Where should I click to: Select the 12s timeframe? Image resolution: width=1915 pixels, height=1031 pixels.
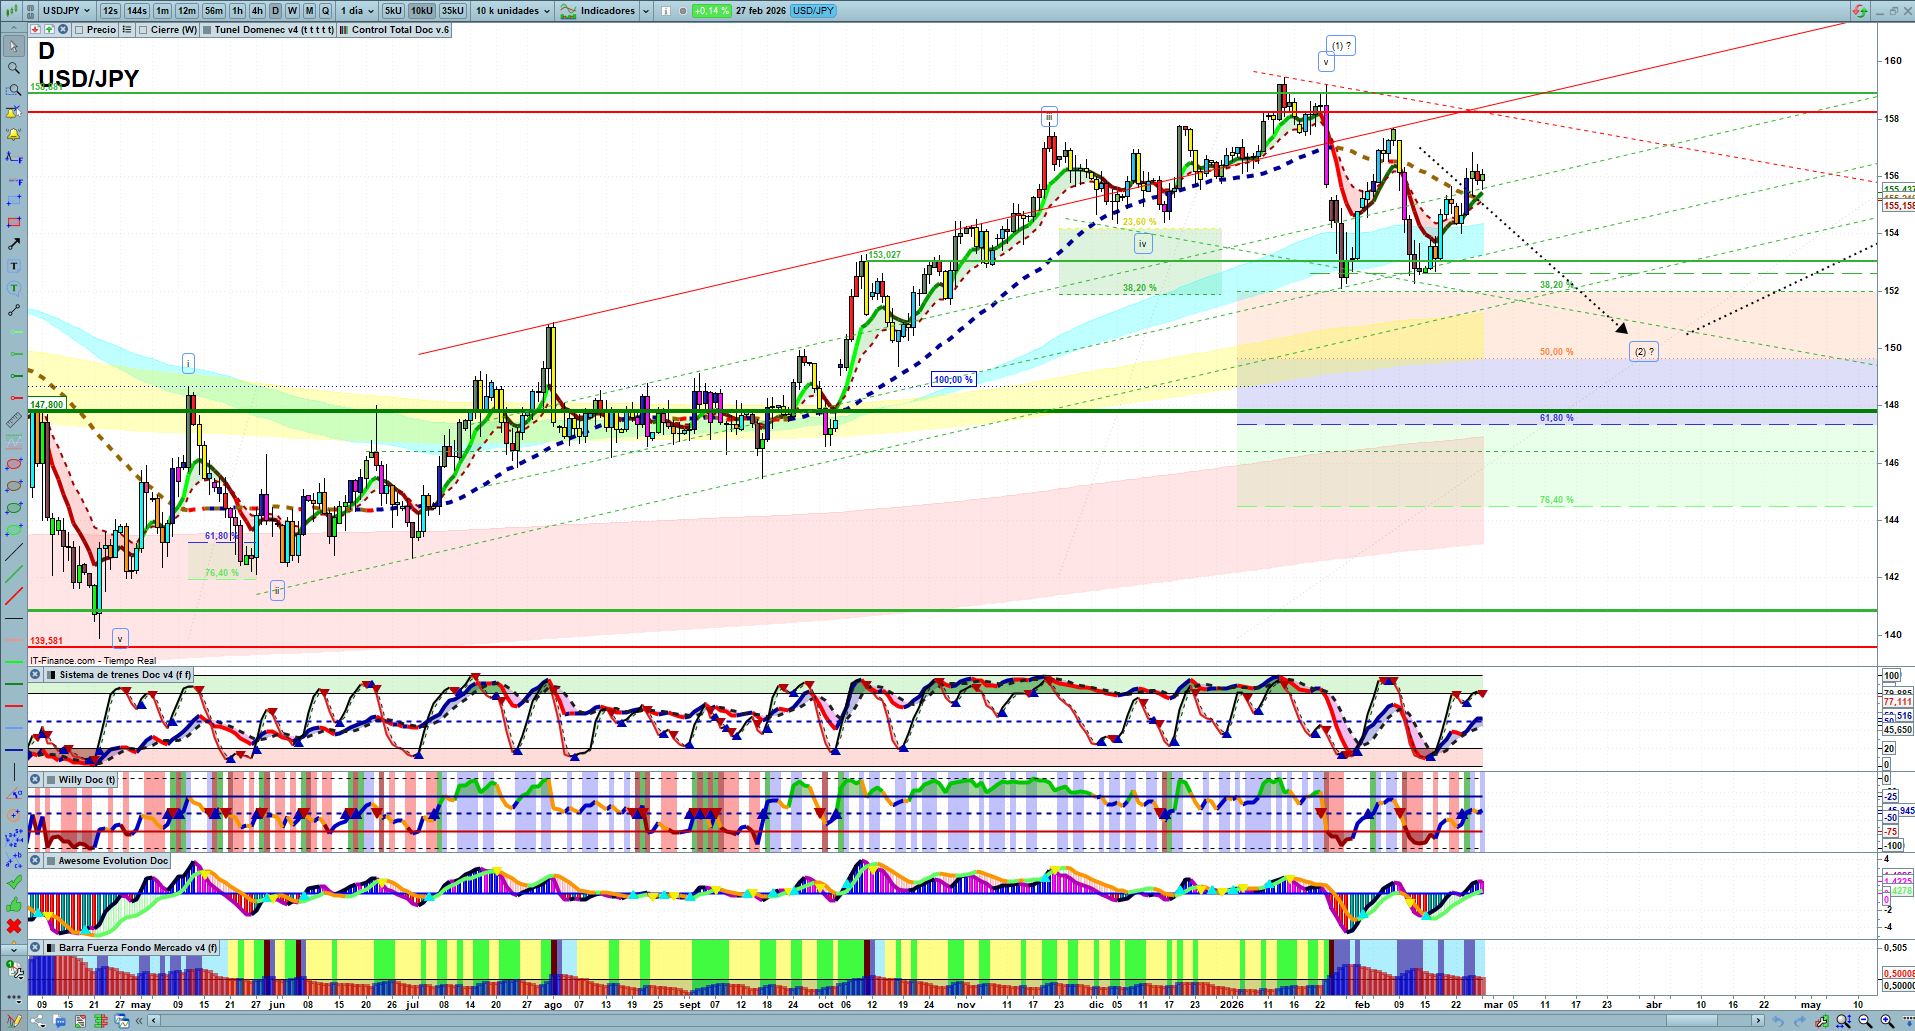coord(110,11)
